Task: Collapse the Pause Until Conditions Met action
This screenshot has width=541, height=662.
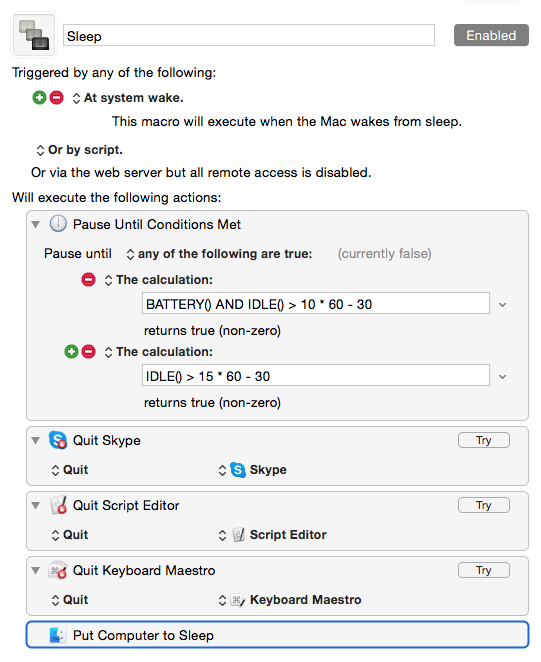Action: (x=36, y=224)
